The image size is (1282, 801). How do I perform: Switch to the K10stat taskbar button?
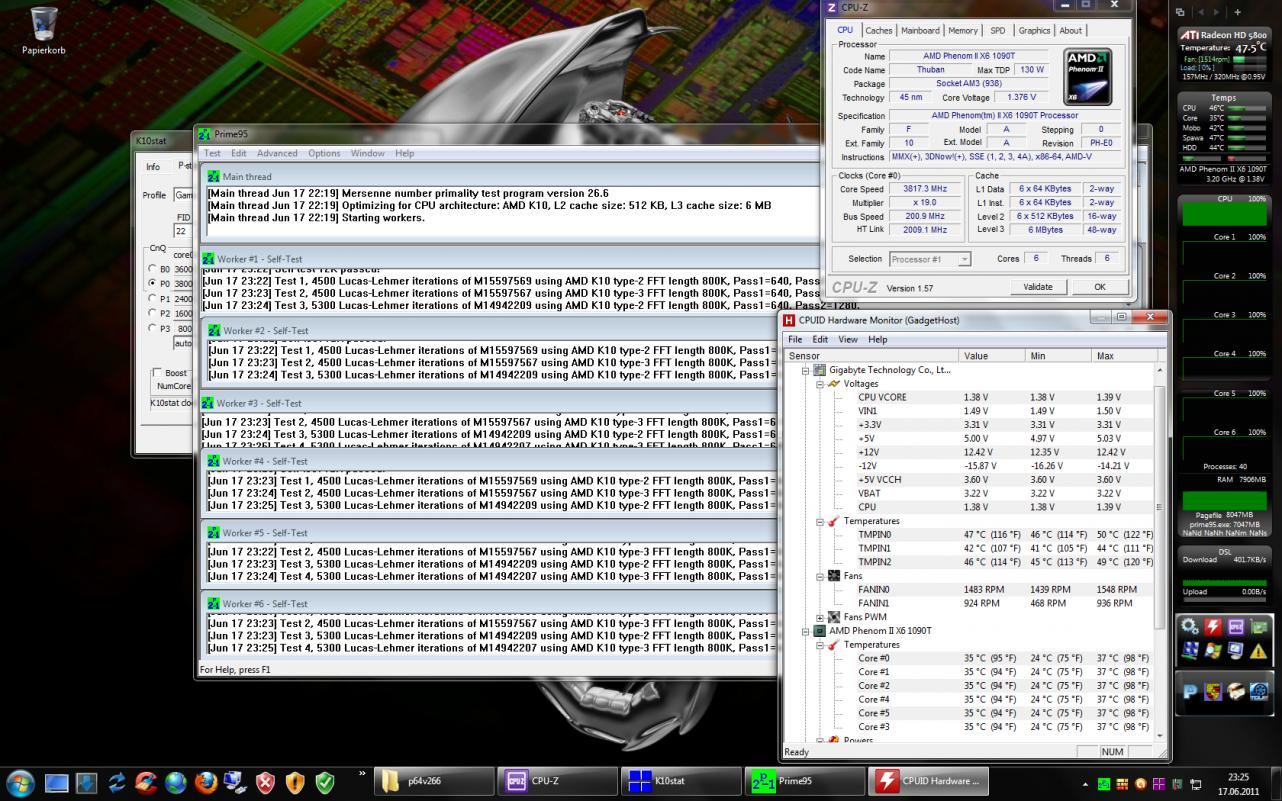(680, 782)
